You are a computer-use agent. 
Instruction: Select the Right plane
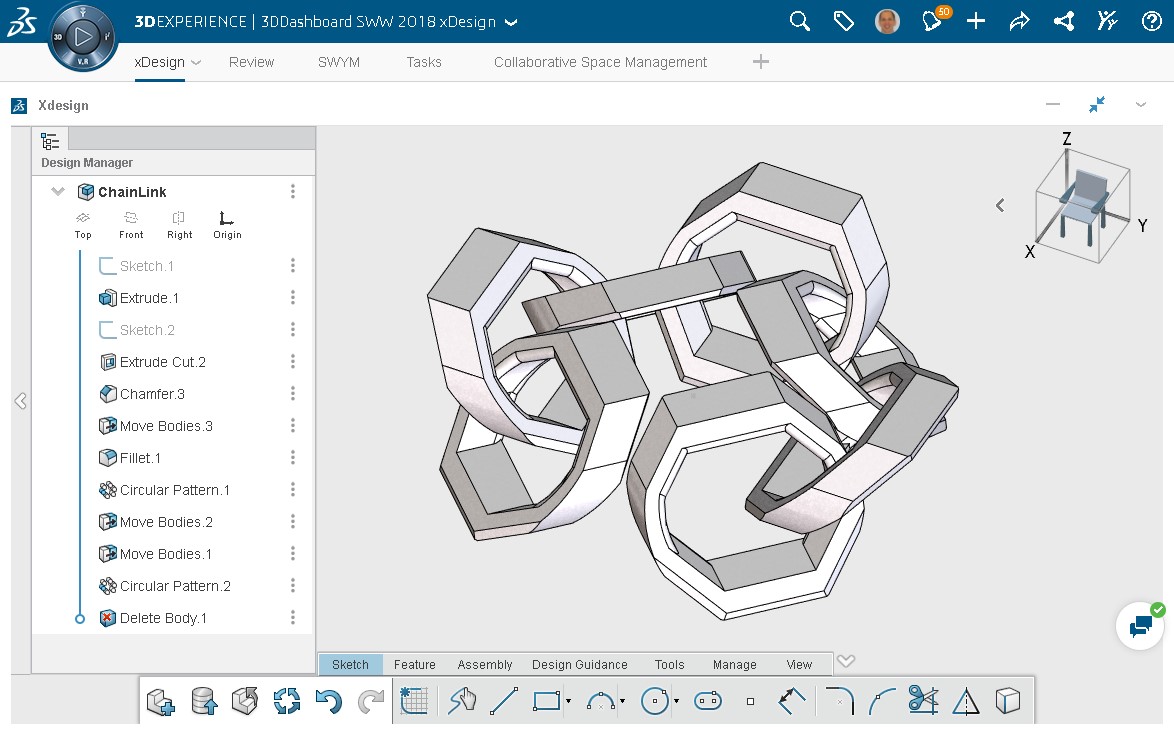coord(179,225)
